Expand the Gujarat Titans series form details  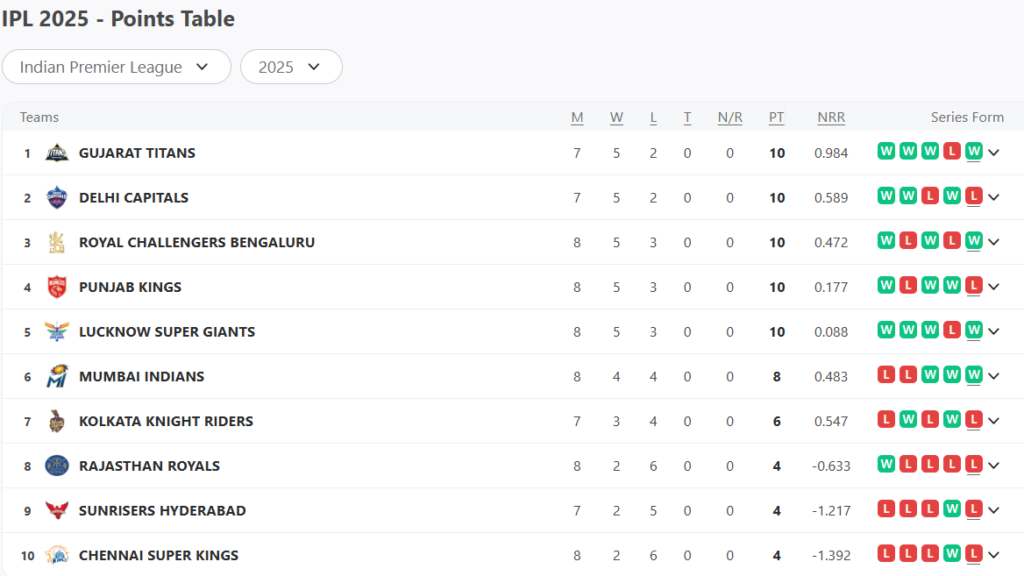pos(991,151)
